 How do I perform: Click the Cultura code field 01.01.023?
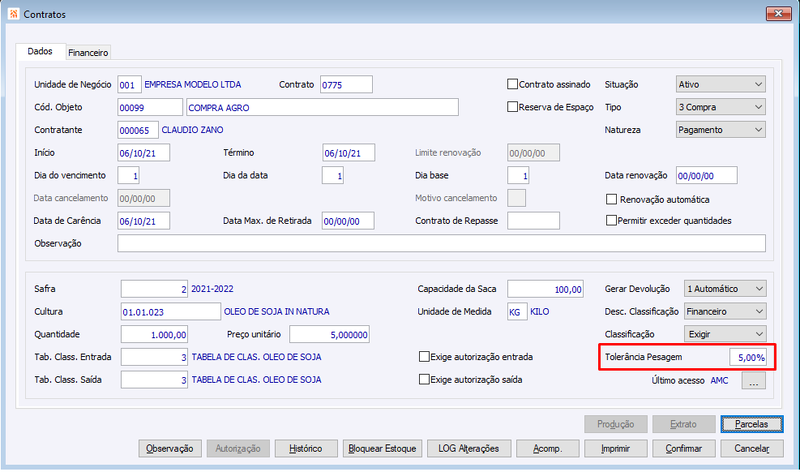point(171,311)
